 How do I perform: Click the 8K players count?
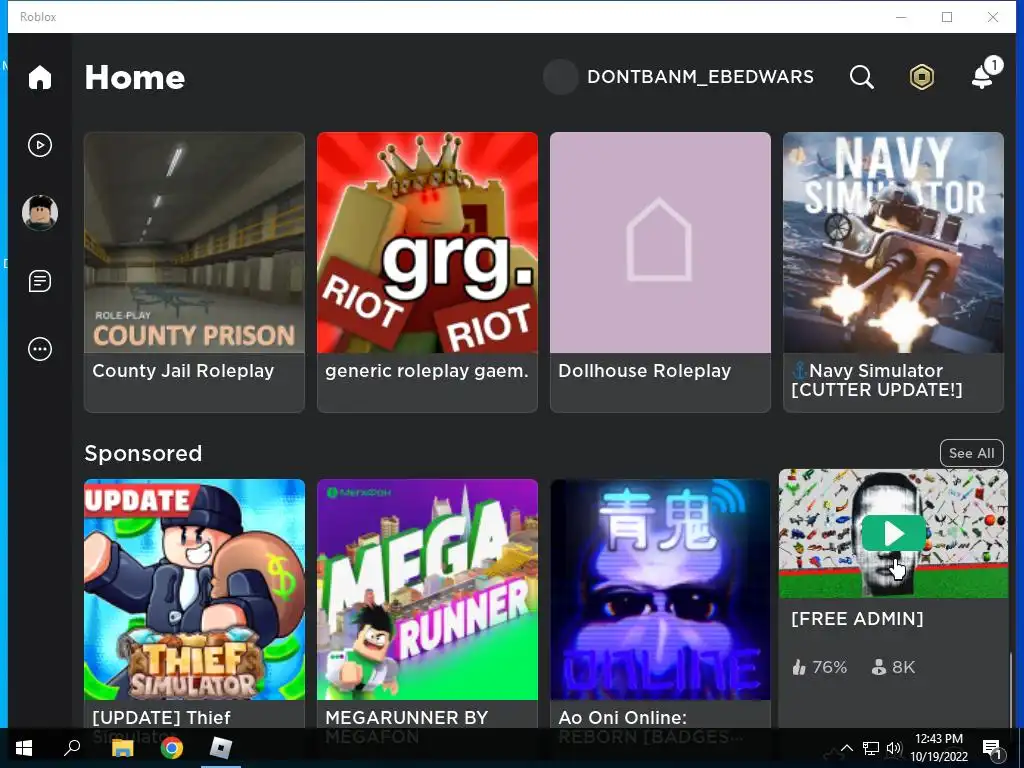tap(893, 667)
